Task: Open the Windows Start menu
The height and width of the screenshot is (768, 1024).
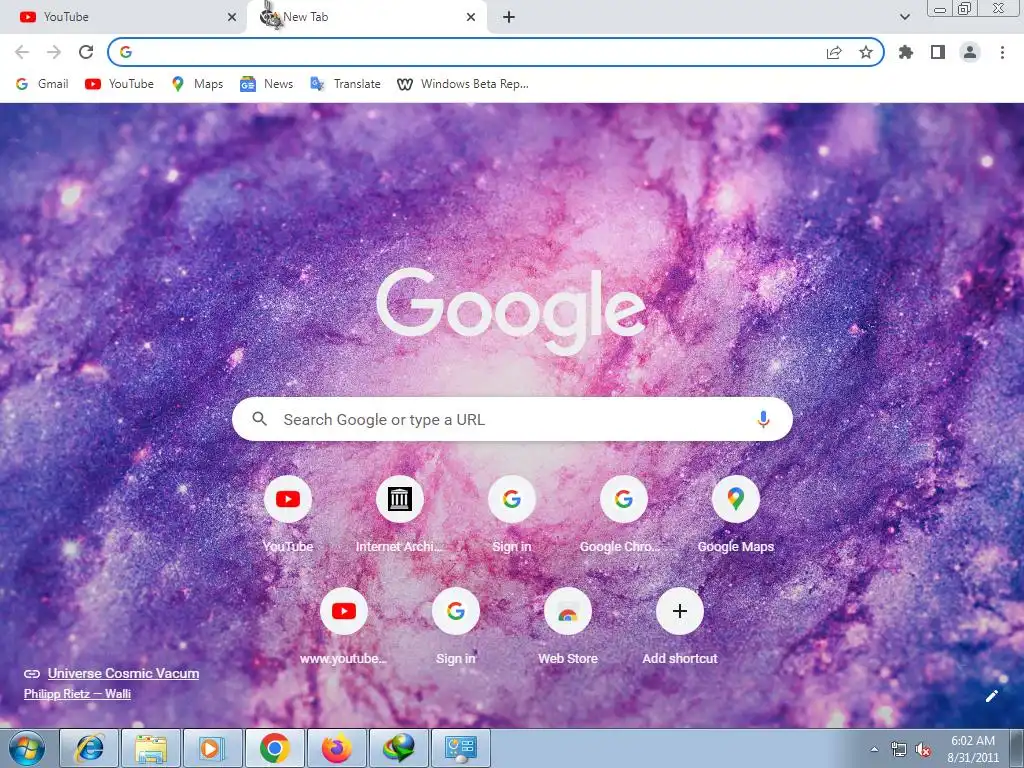Action: tap(26, 748)
